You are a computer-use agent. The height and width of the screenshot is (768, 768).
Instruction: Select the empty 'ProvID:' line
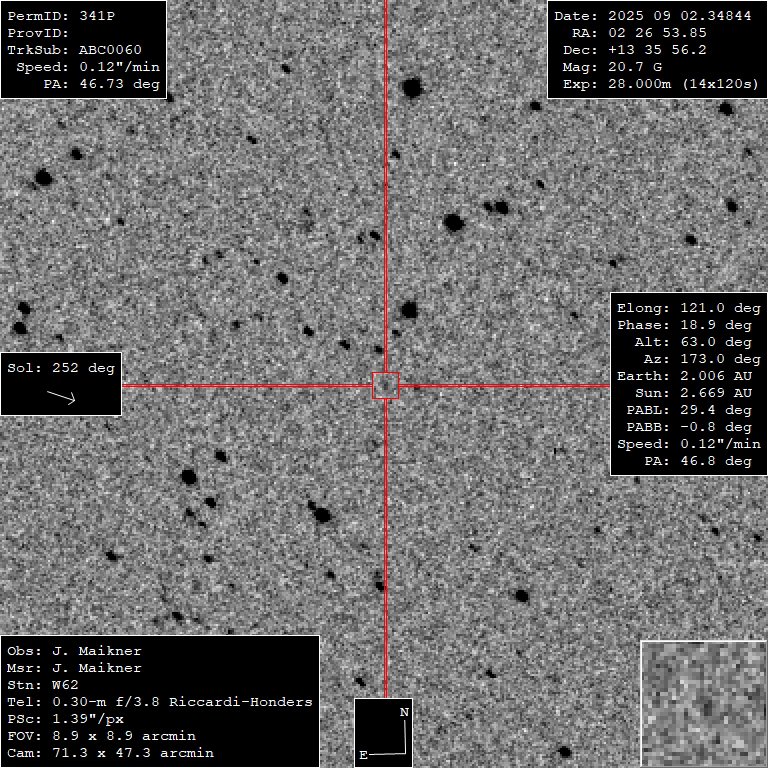[38, 33]
